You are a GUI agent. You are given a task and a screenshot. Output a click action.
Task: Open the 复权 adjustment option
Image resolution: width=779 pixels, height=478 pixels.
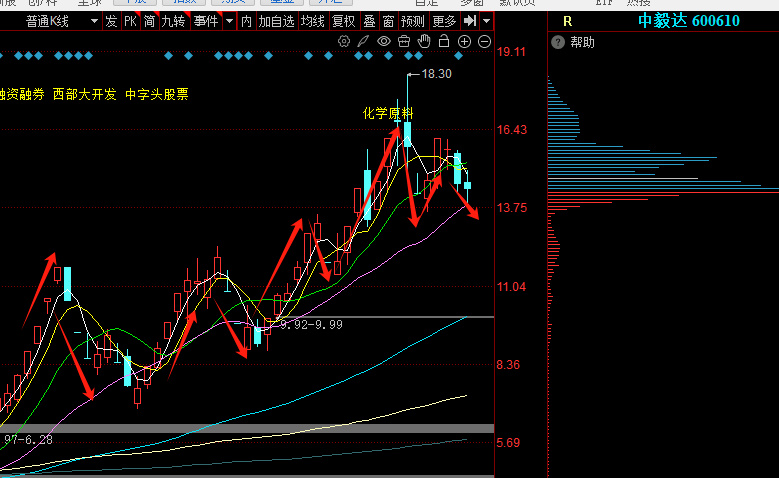coord(343,21)
